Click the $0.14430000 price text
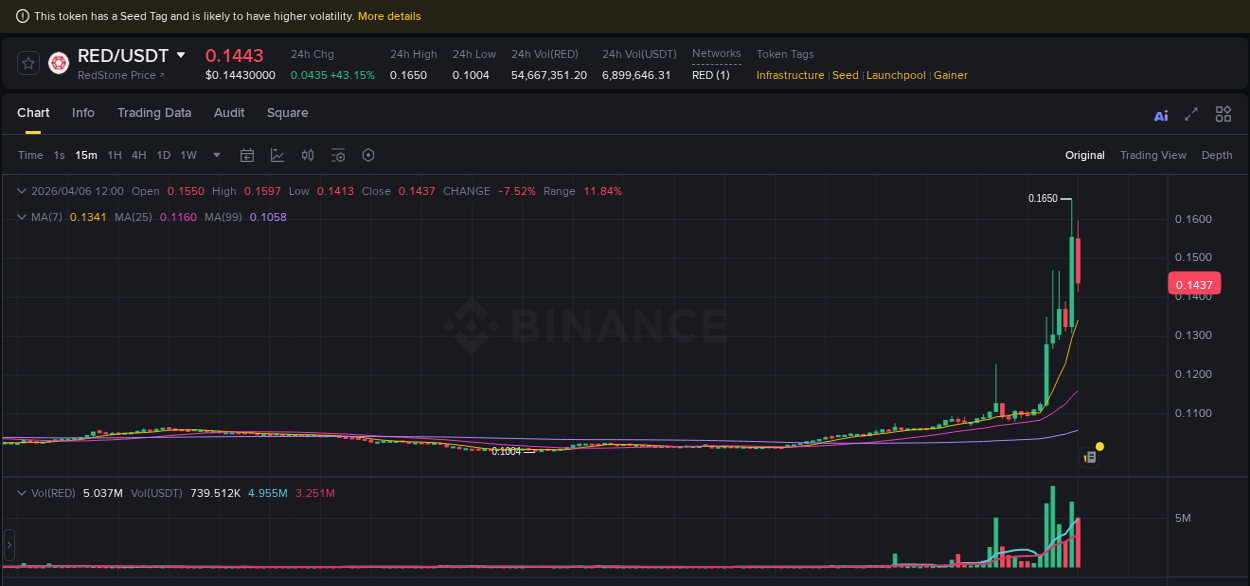 click(240, 75)
